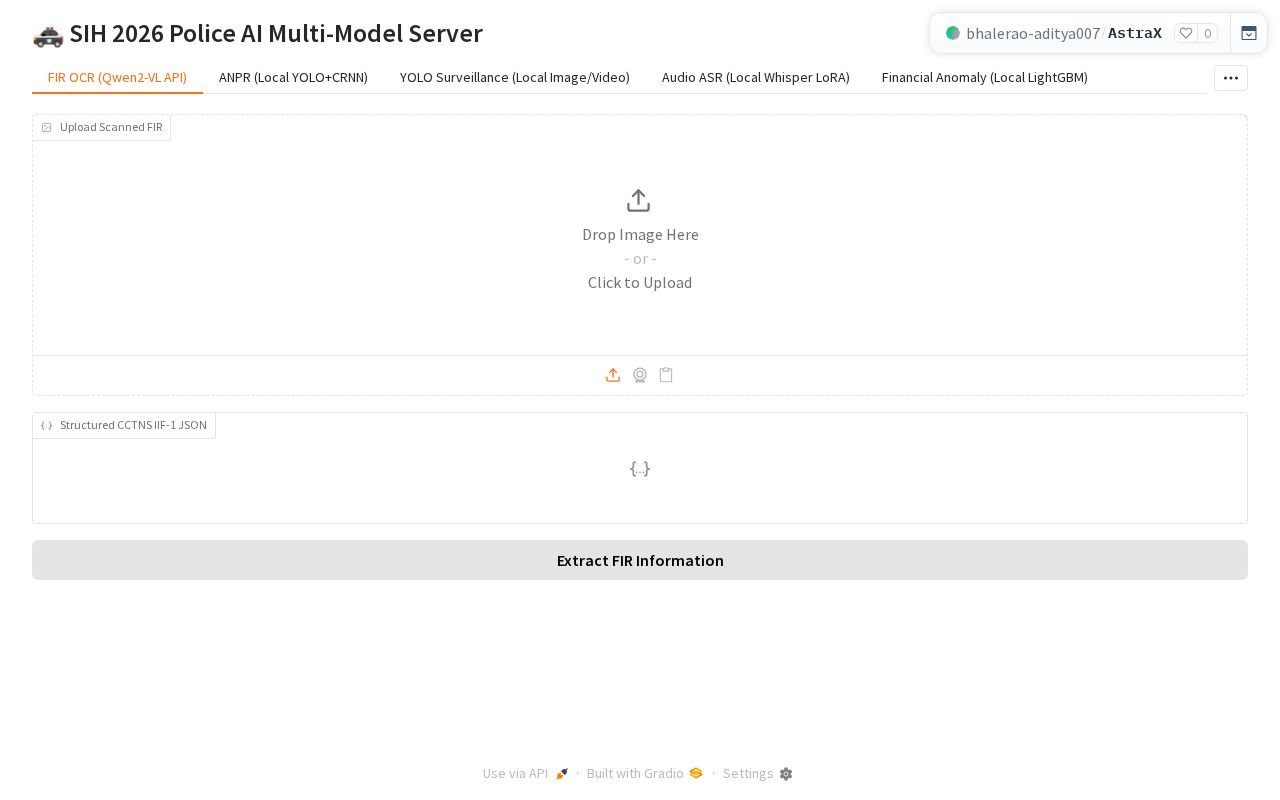
Task: Click the Gradio logo icon in footer
Action: [696, 773]
